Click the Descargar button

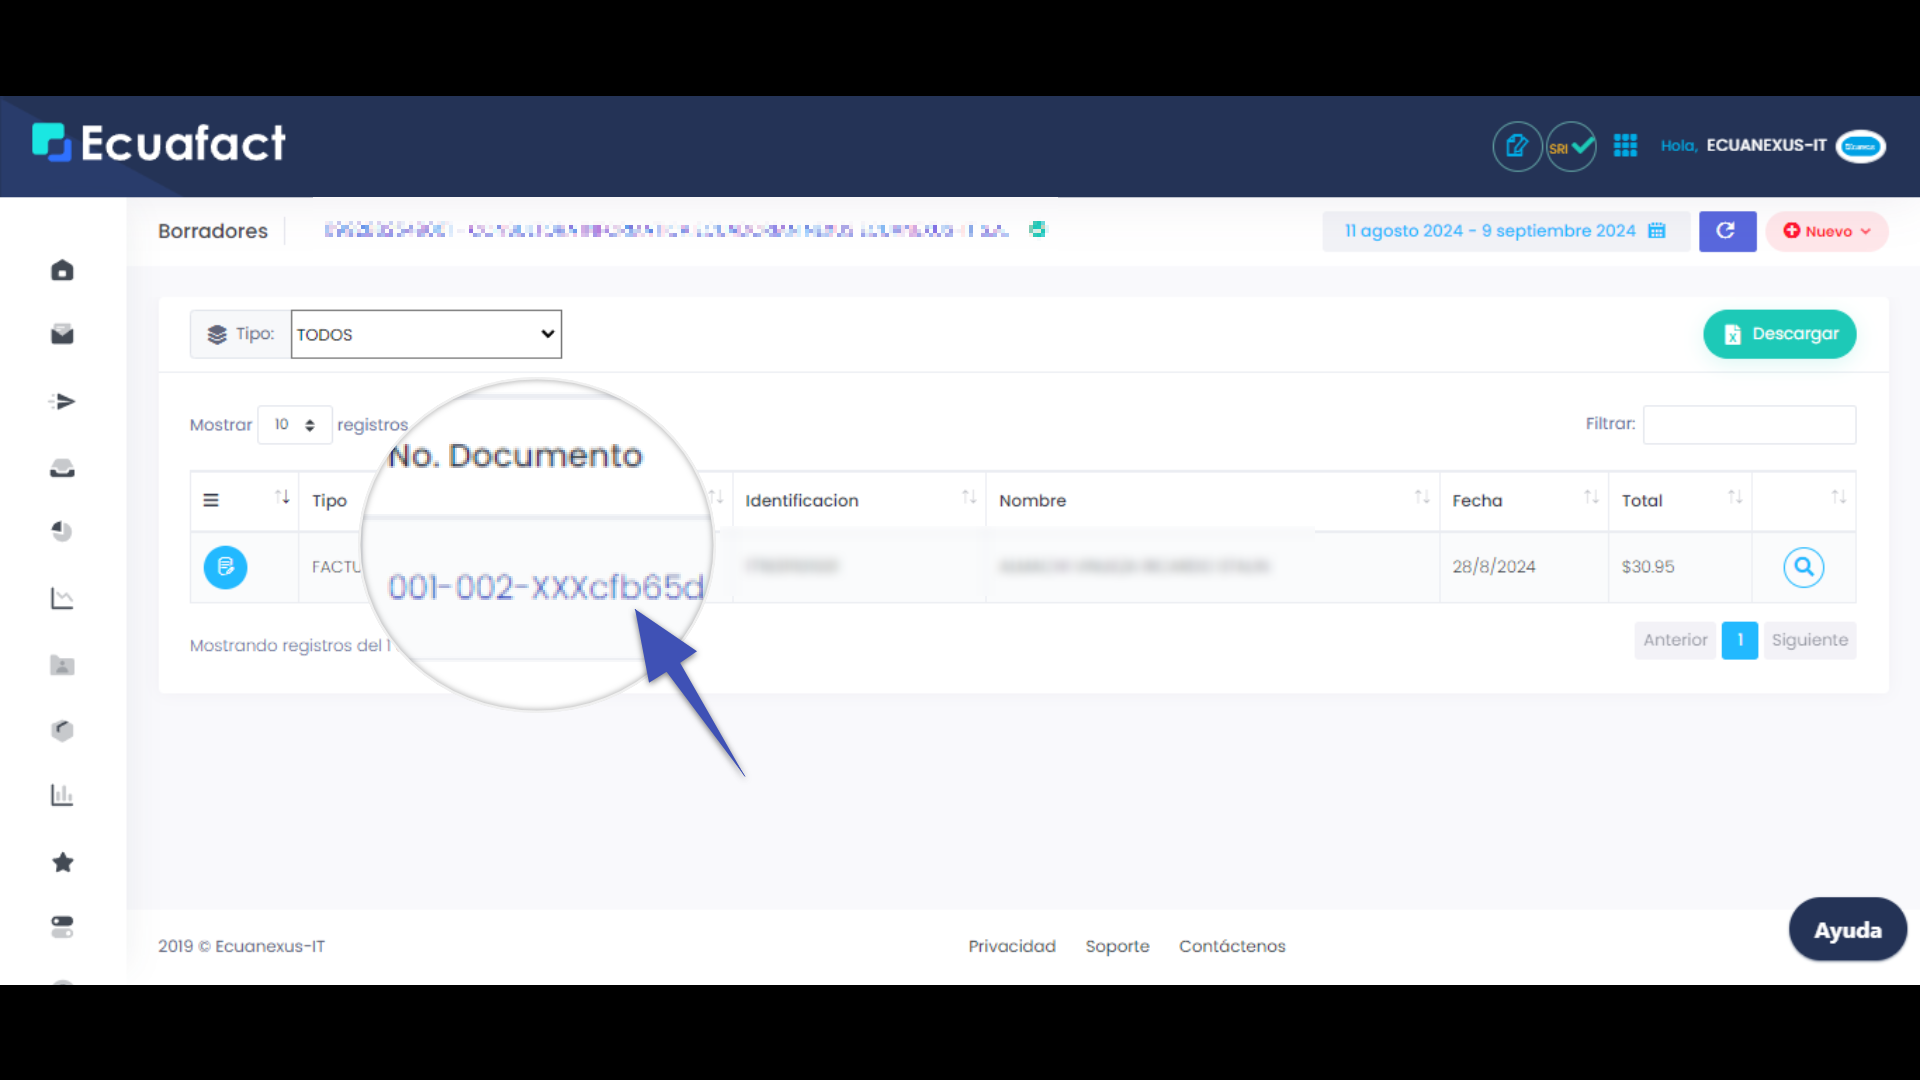[x=1779, y=334]
